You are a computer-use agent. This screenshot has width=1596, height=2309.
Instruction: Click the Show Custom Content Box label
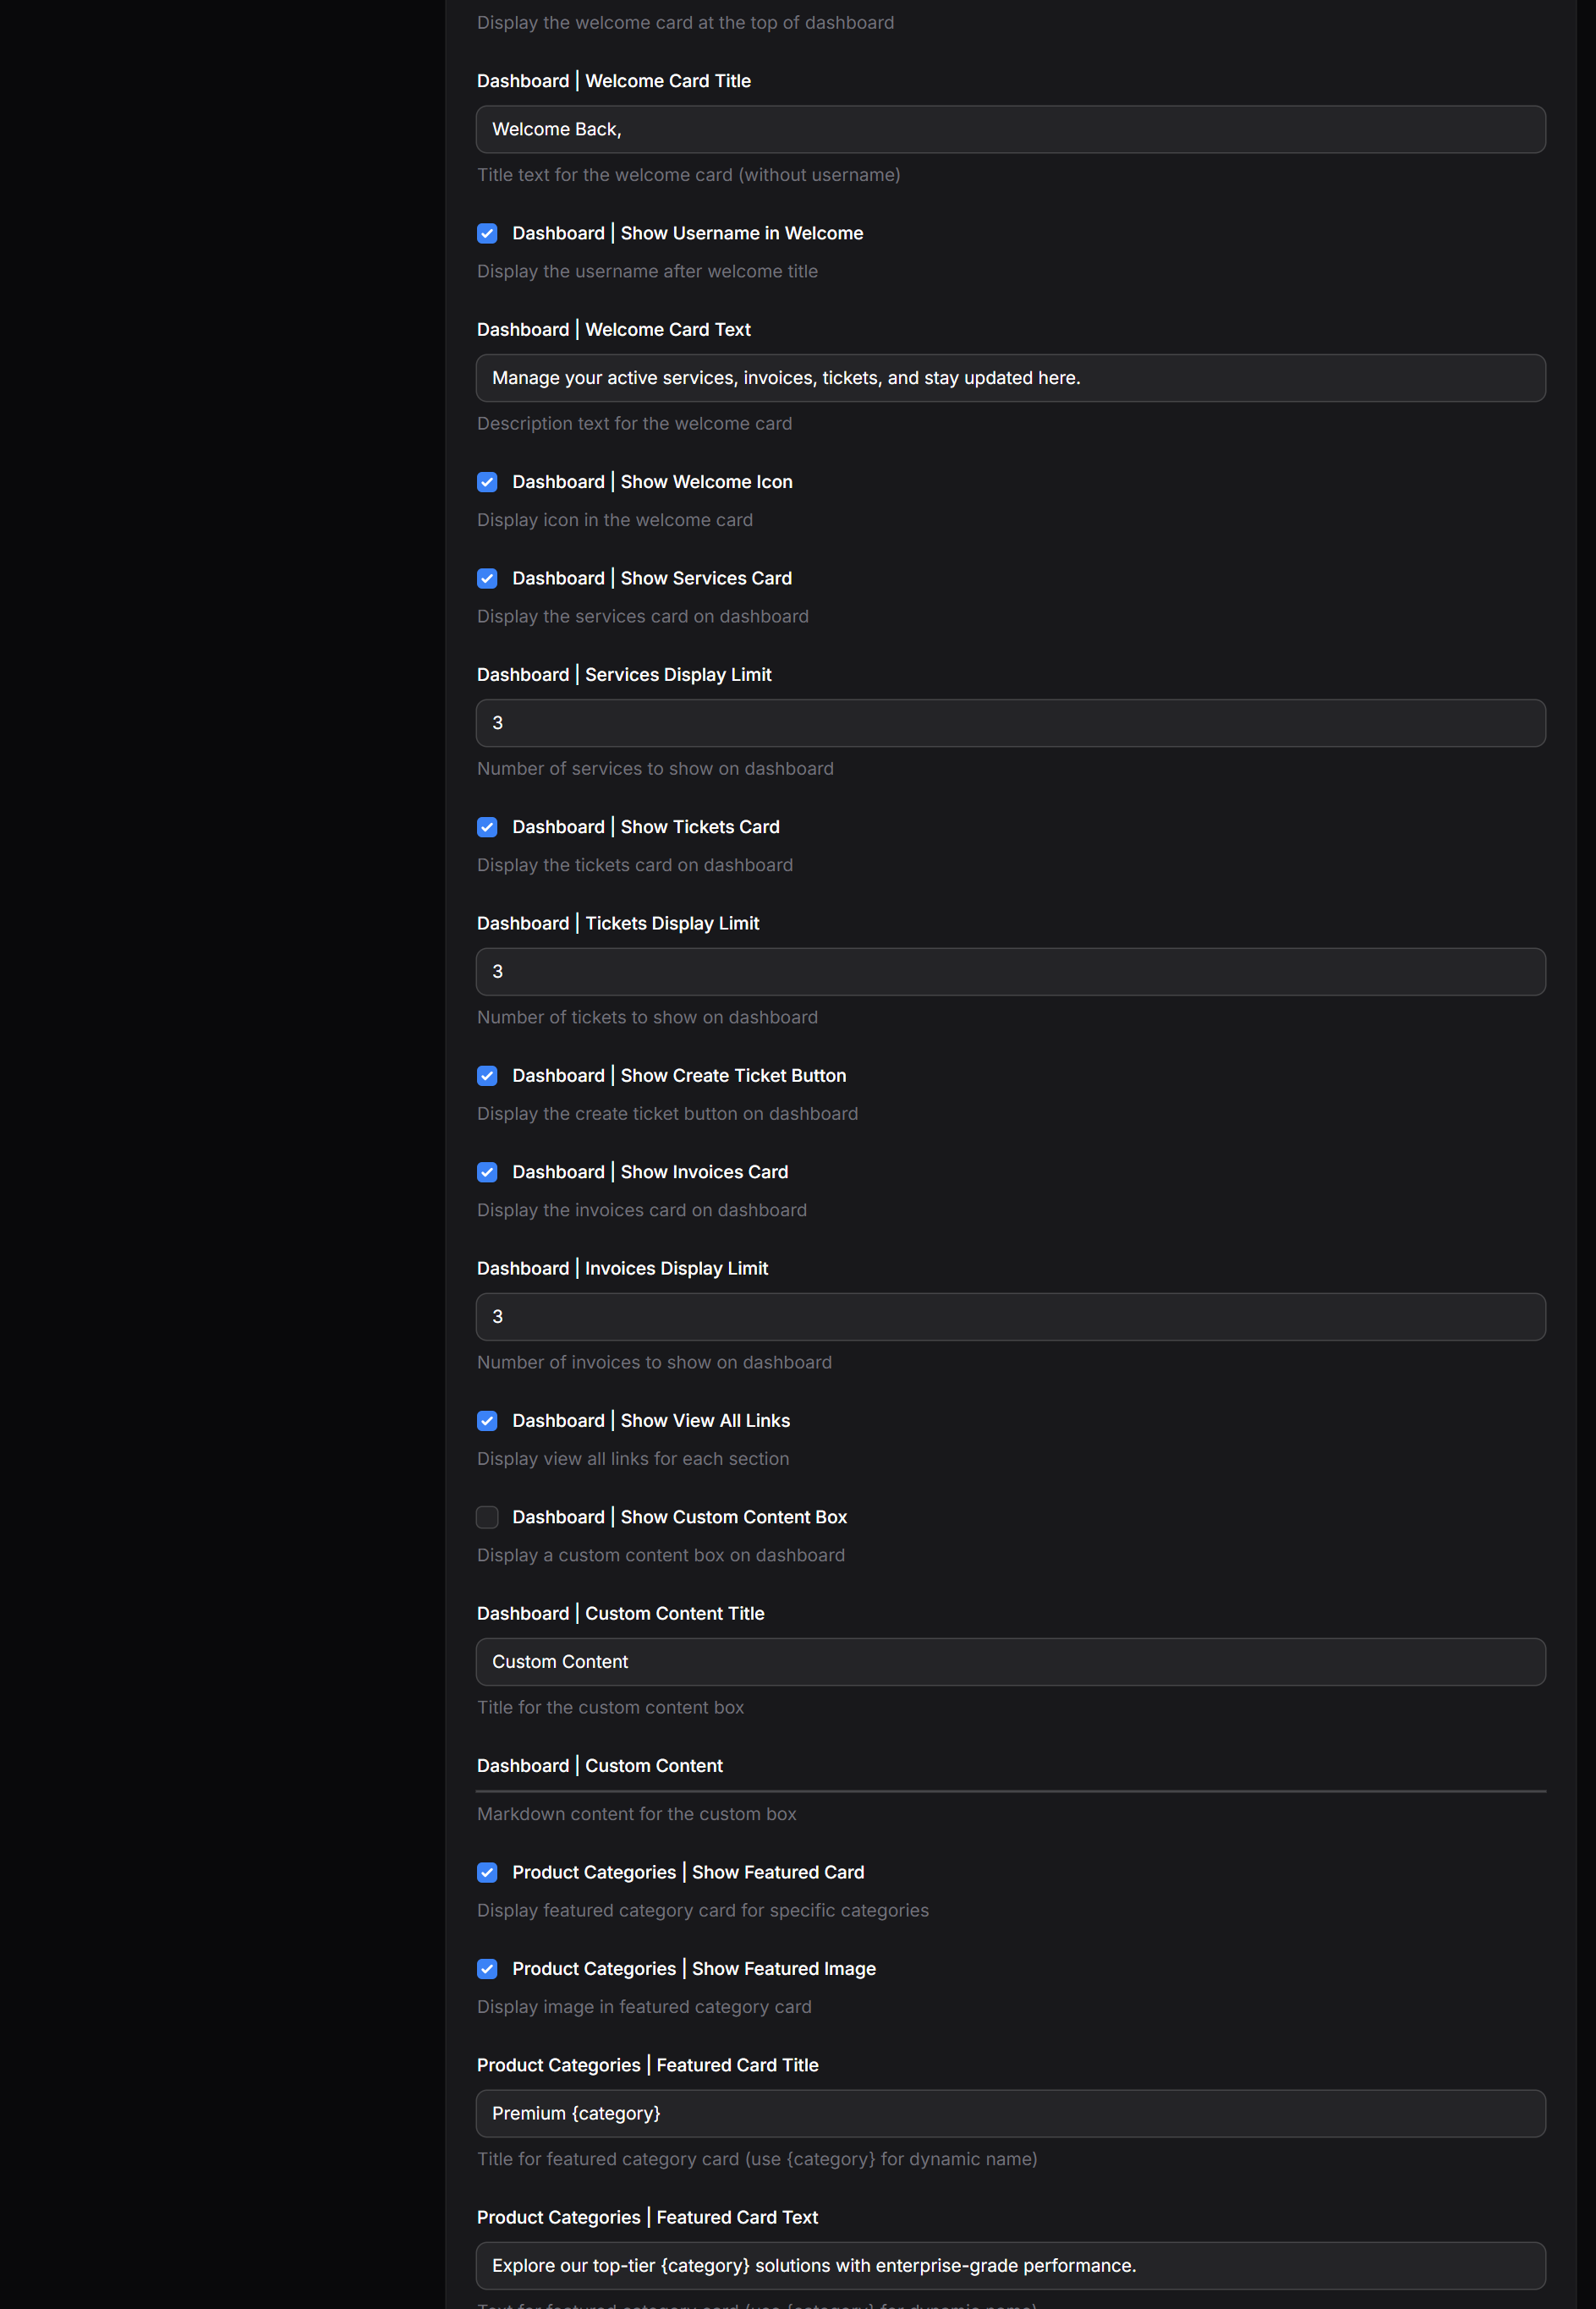tap(679, 1517)
